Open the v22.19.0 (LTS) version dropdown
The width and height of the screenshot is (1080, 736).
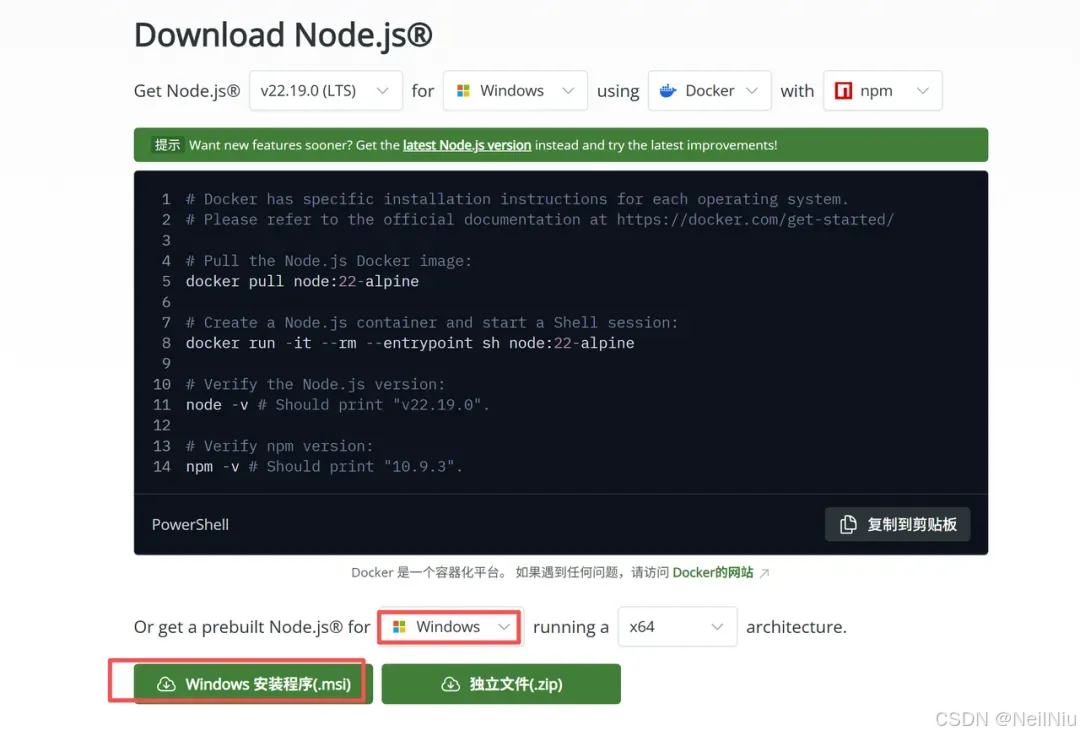coord(326,91)
